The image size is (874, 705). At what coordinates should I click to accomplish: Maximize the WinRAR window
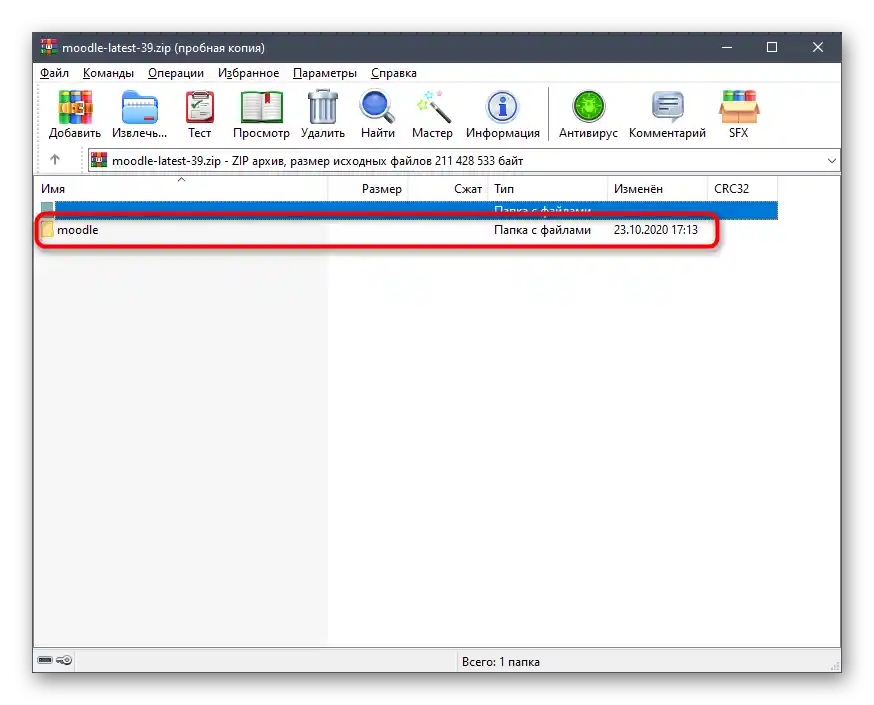pyautogui.click(x=772, y=47)
